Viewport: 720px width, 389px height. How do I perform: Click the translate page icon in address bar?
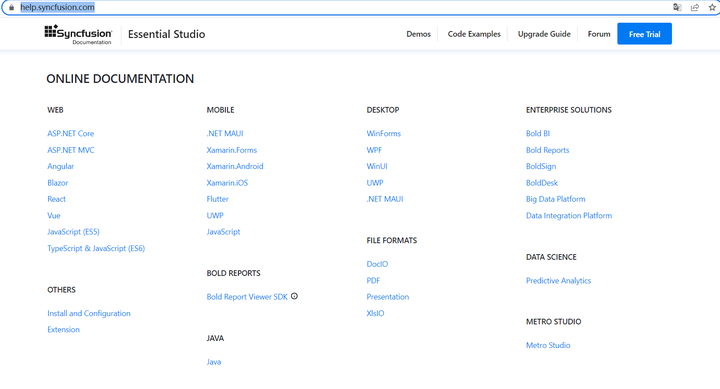[x=677, y=7]
